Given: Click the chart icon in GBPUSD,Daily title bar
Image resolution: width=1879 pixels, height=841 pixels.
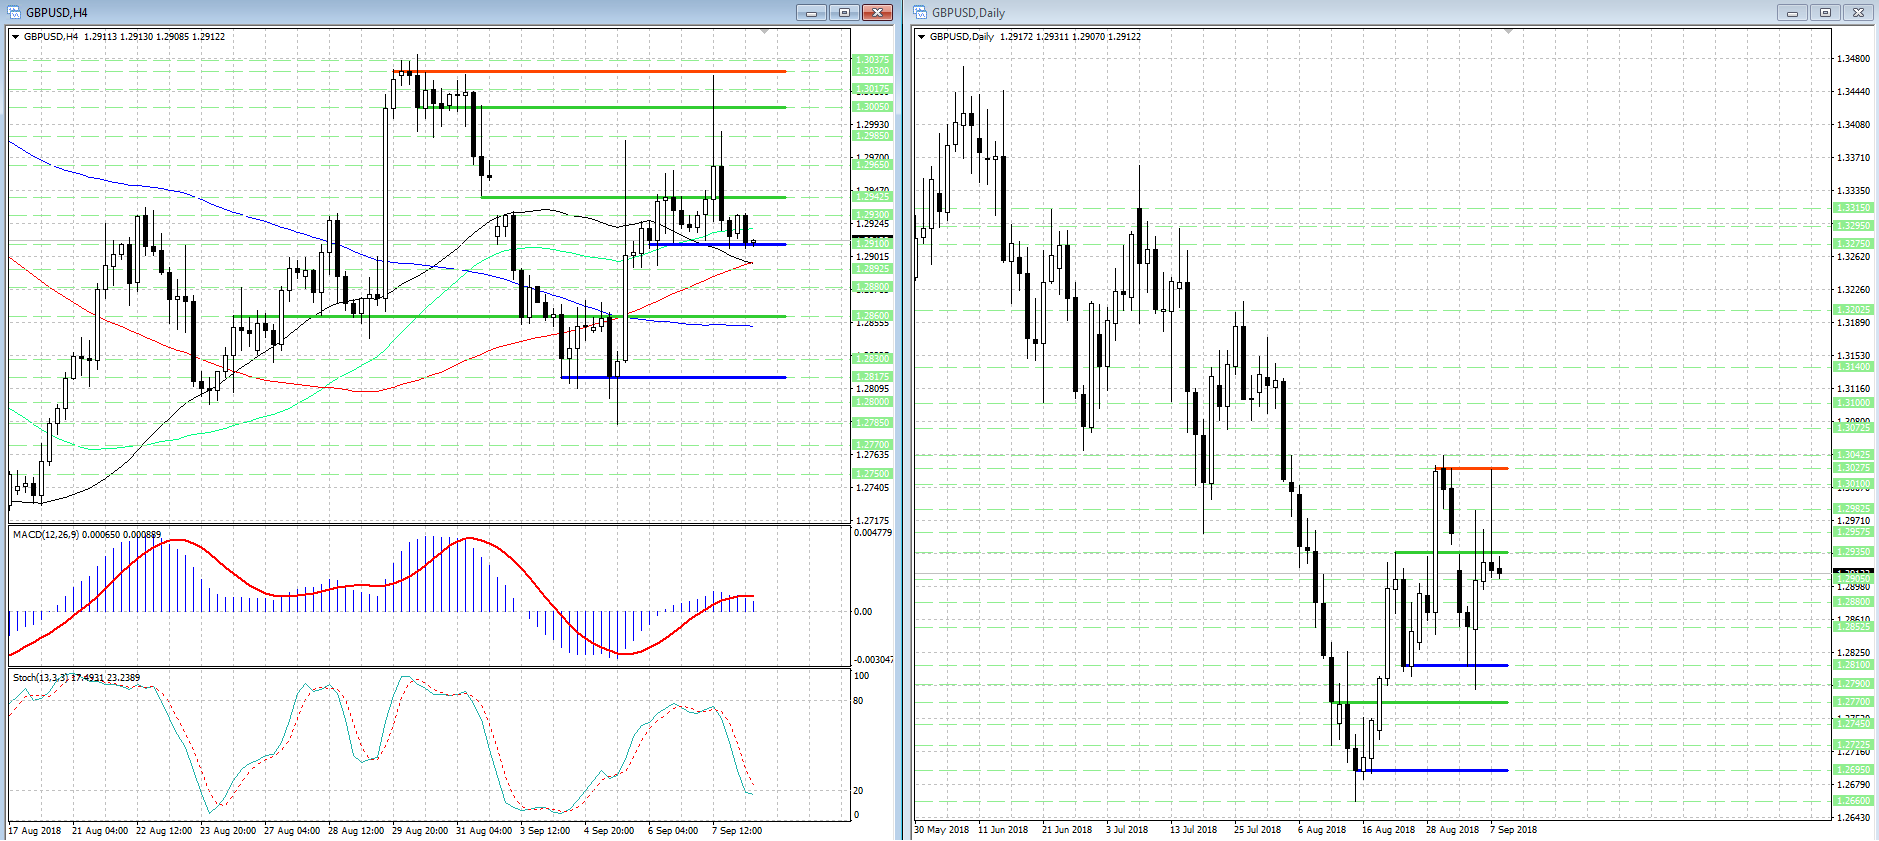Looking at the screenshot, I should [920, 12].
